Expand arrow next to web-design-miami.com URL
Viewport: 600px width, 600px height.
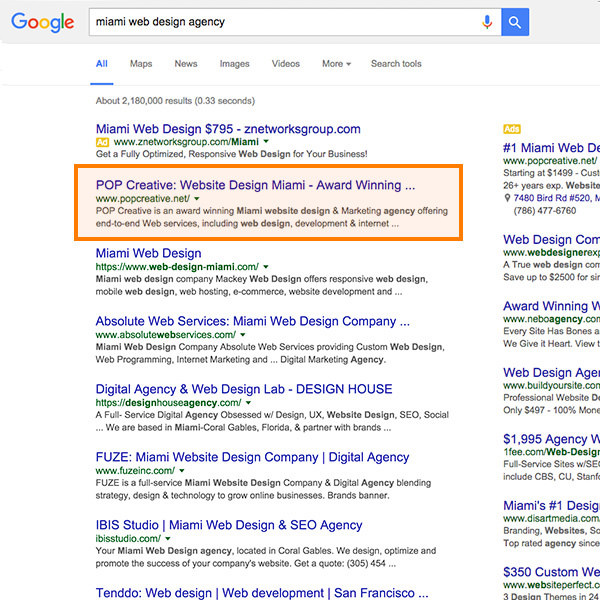pyautogui.click(x=266, y=267)
